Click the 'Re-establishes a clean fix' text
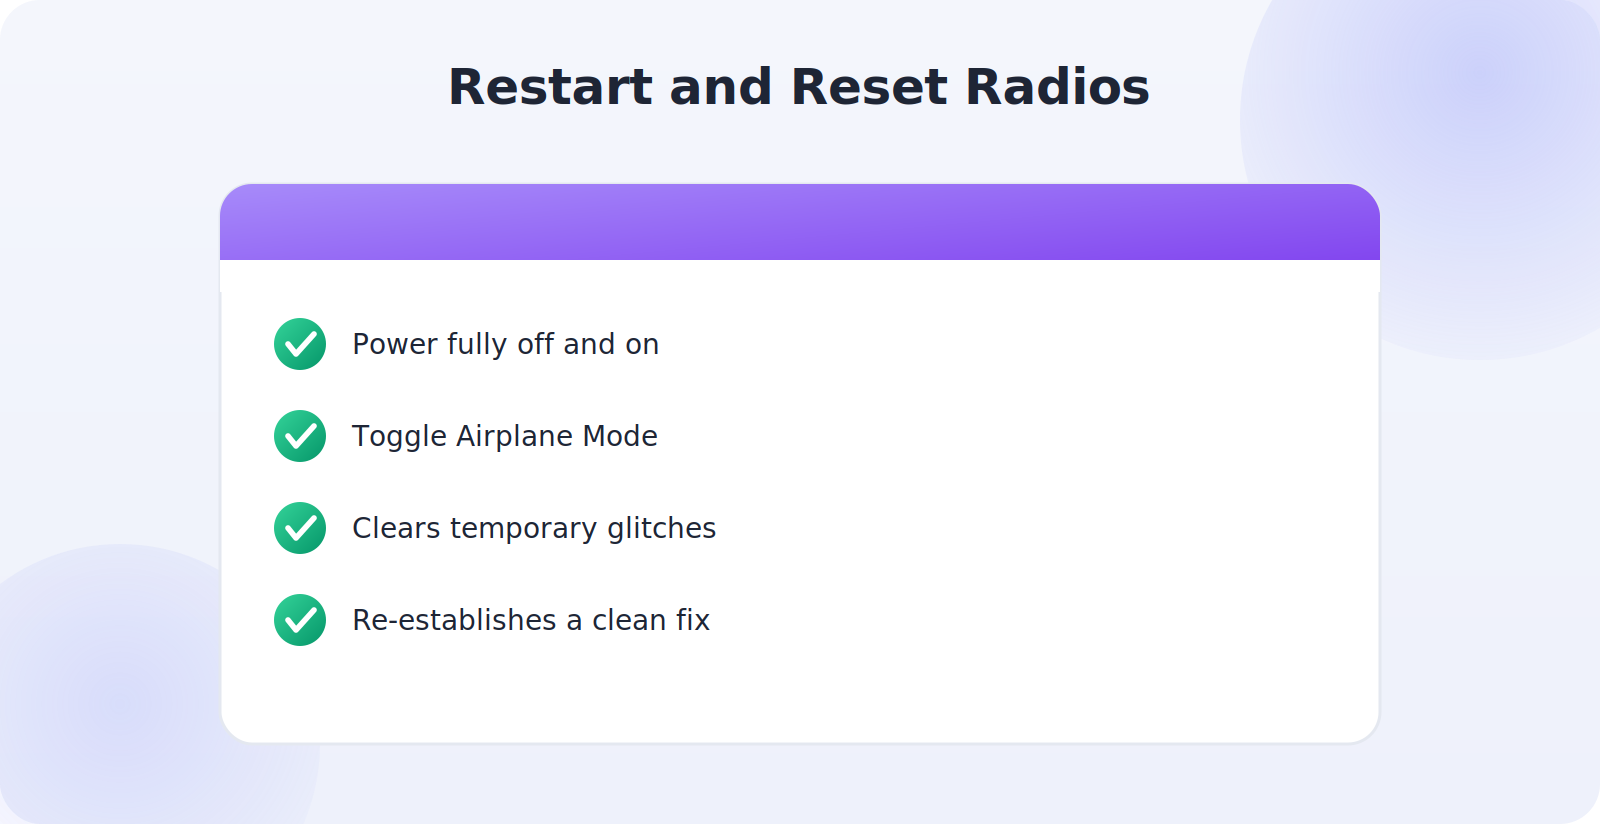Image resolution: width=1600 pixels, height=824 pixels. [x=531, y=620]
